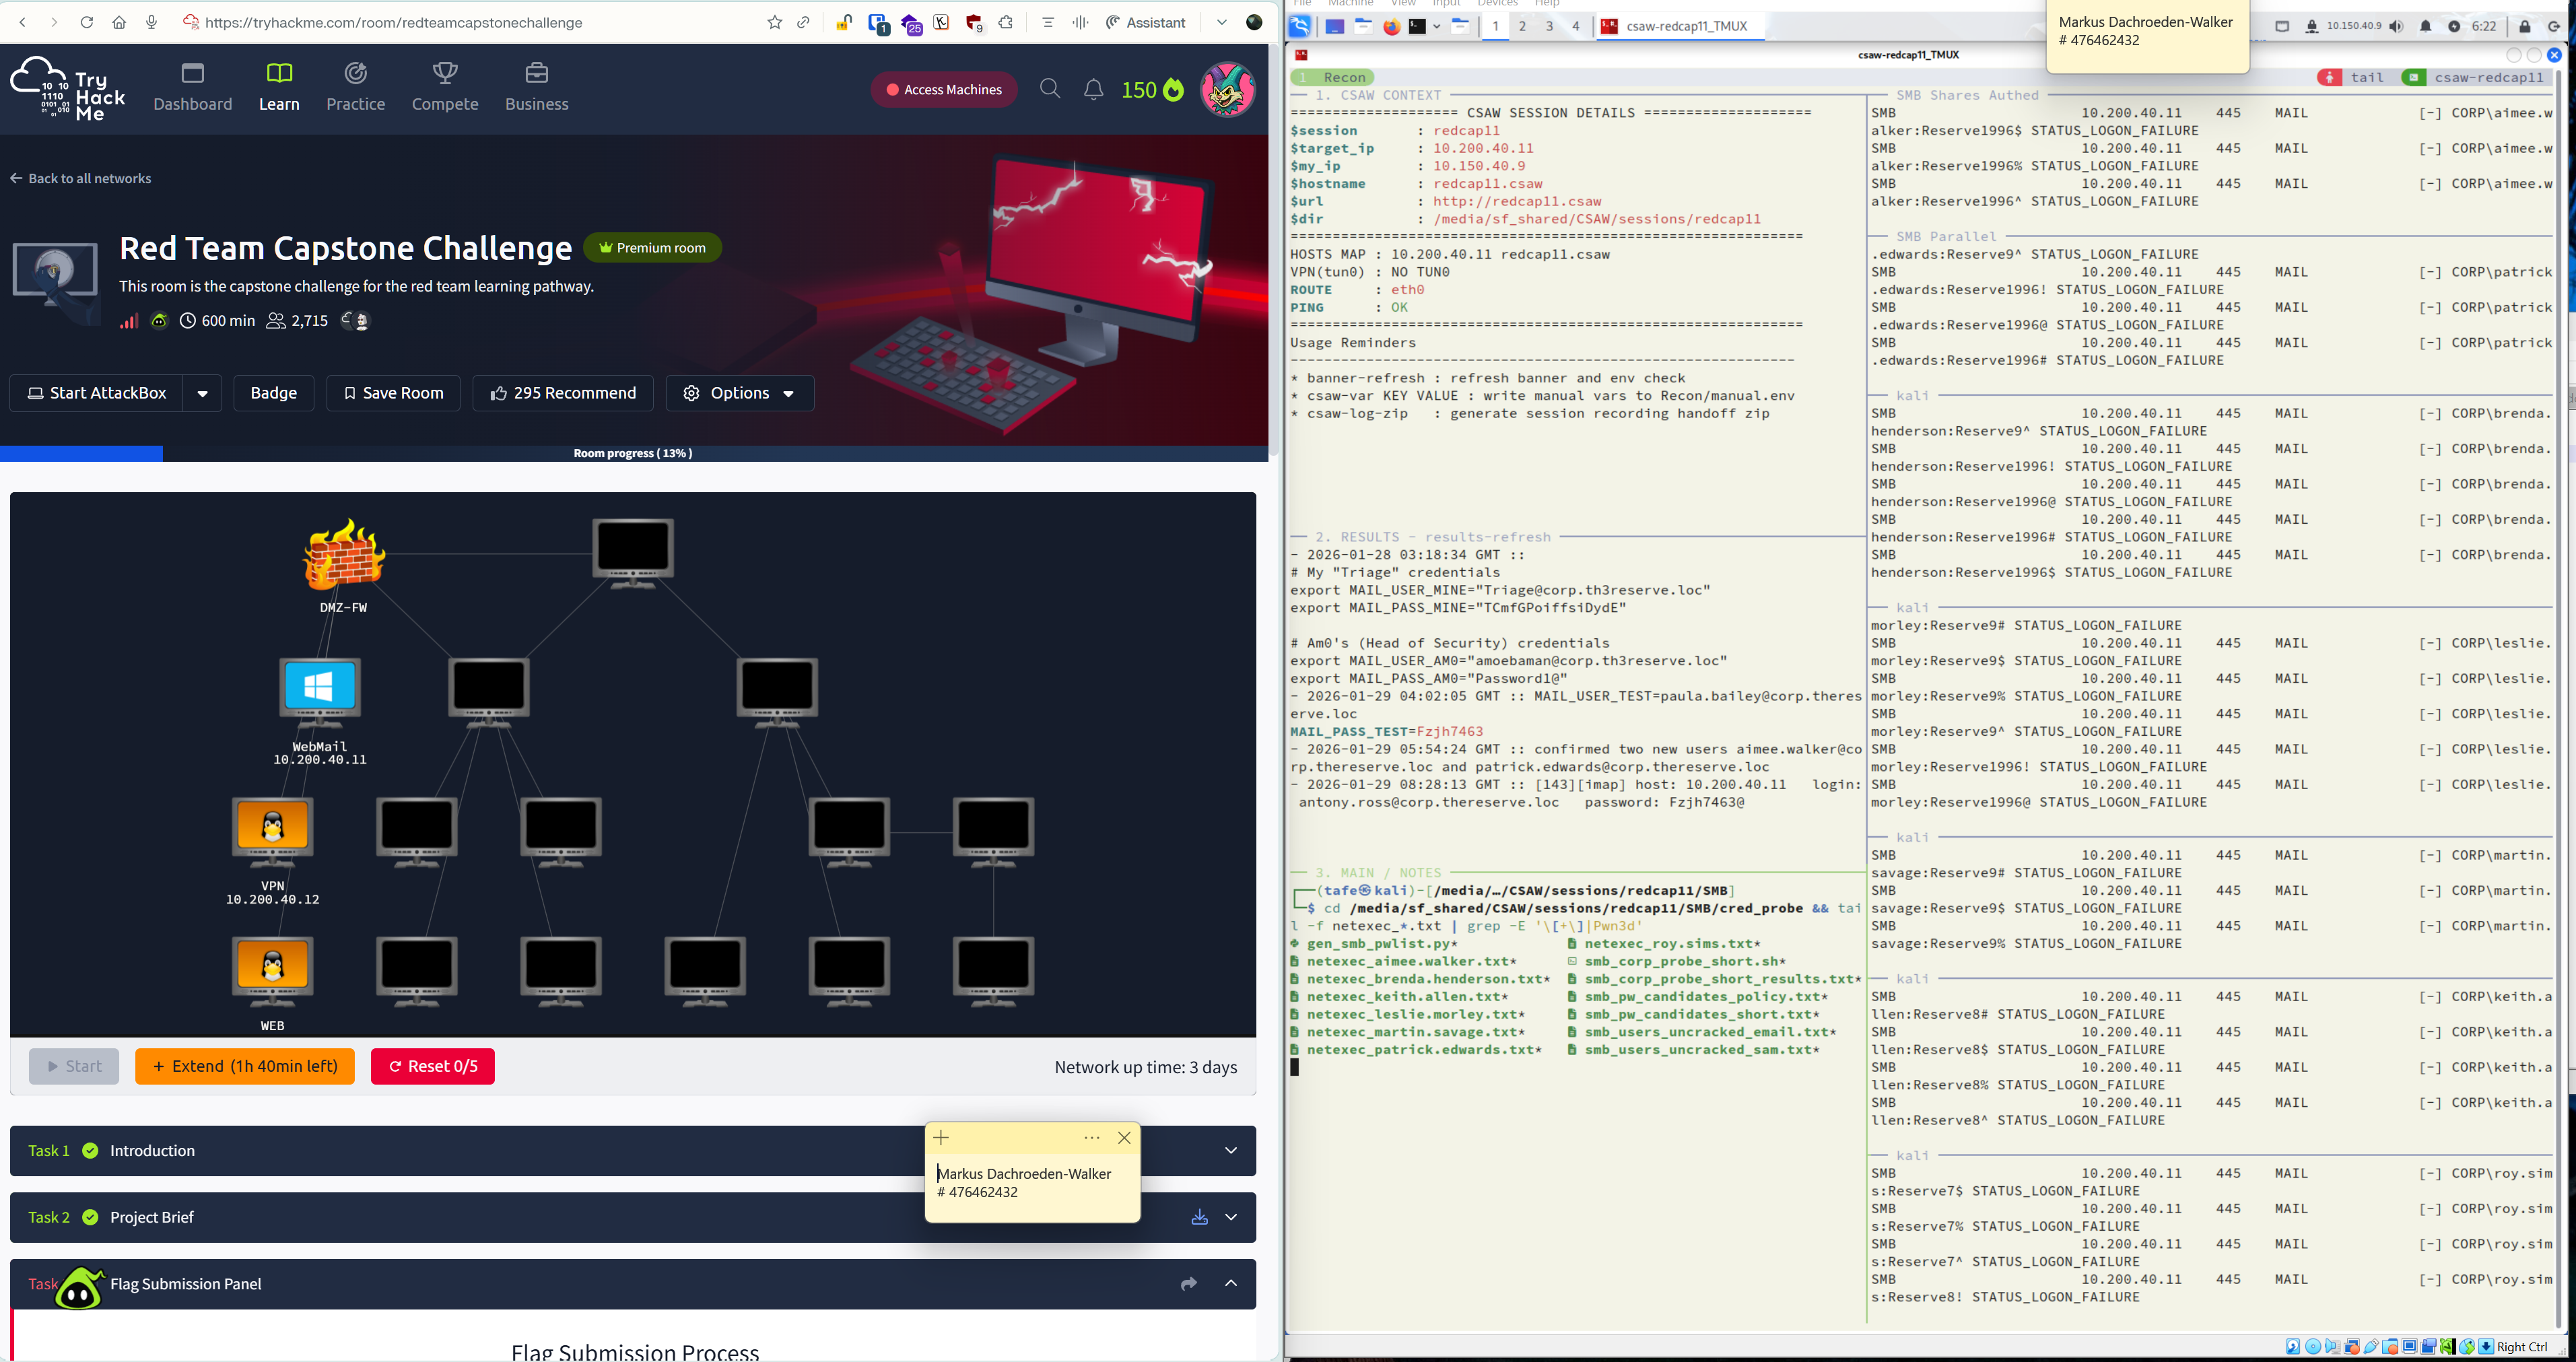Toggle the Save Room bookmark
The height and width of the screenshot is (1362, 2576).
393,393
